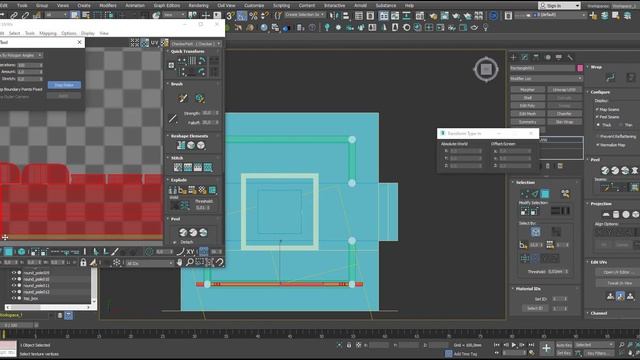This screenshot has width=640, height=360.
Task: Click the select and link chain icon
Action: (14, 16)
